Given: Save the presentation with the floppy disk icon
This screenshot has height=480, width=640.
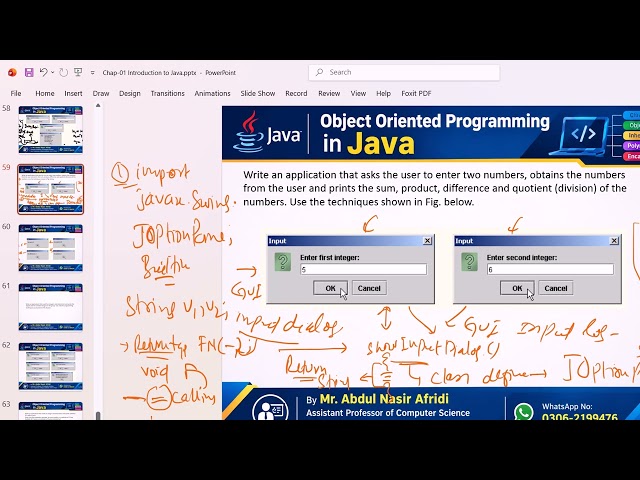Looking at the screenshot, I should (x=29, y=73).
